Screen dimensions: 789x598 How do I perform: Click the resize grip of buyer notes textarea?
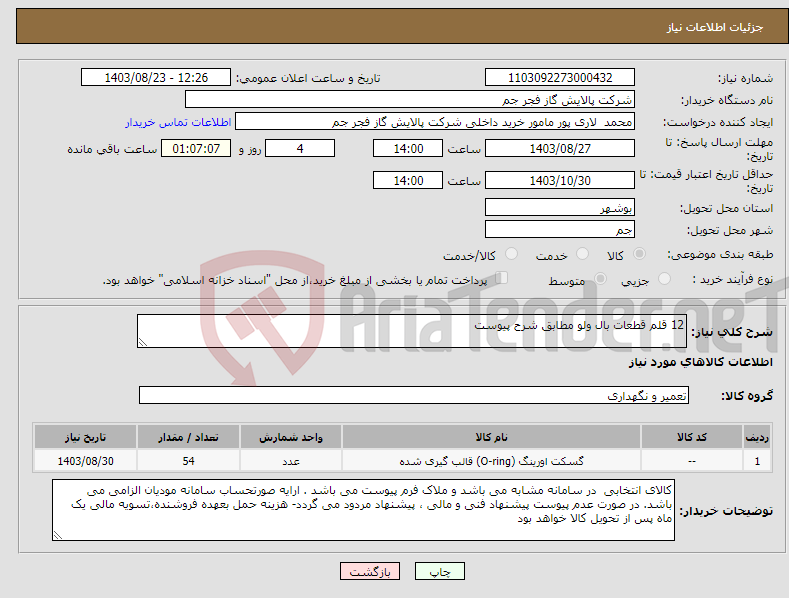coord(58,536)
